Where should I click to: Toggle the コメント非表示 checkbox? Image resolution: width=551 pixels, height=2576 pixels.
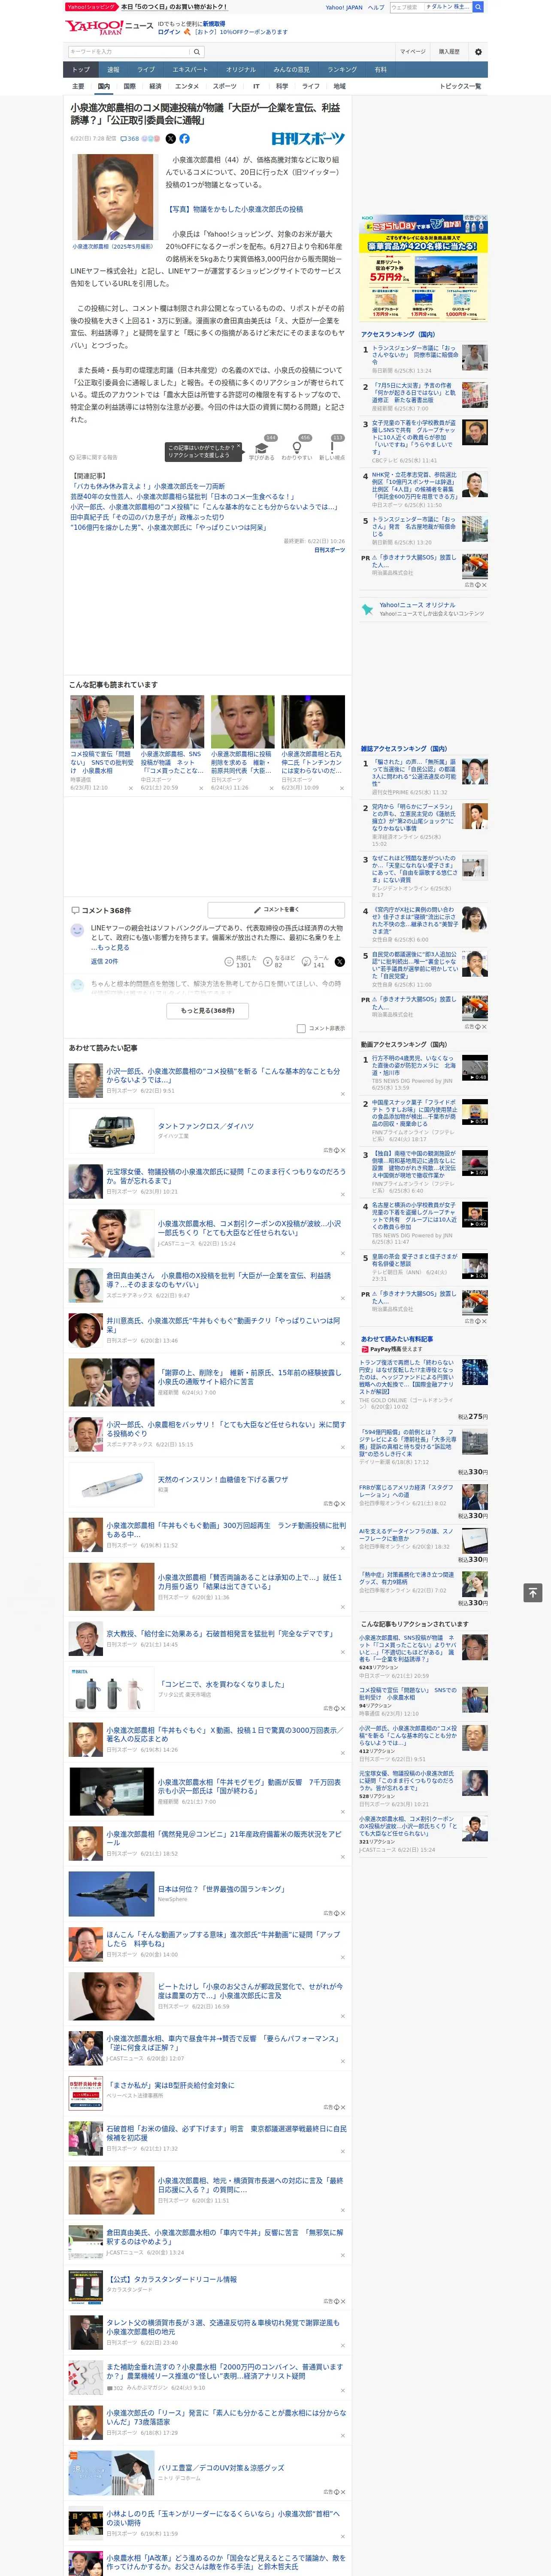point(301,1028)
